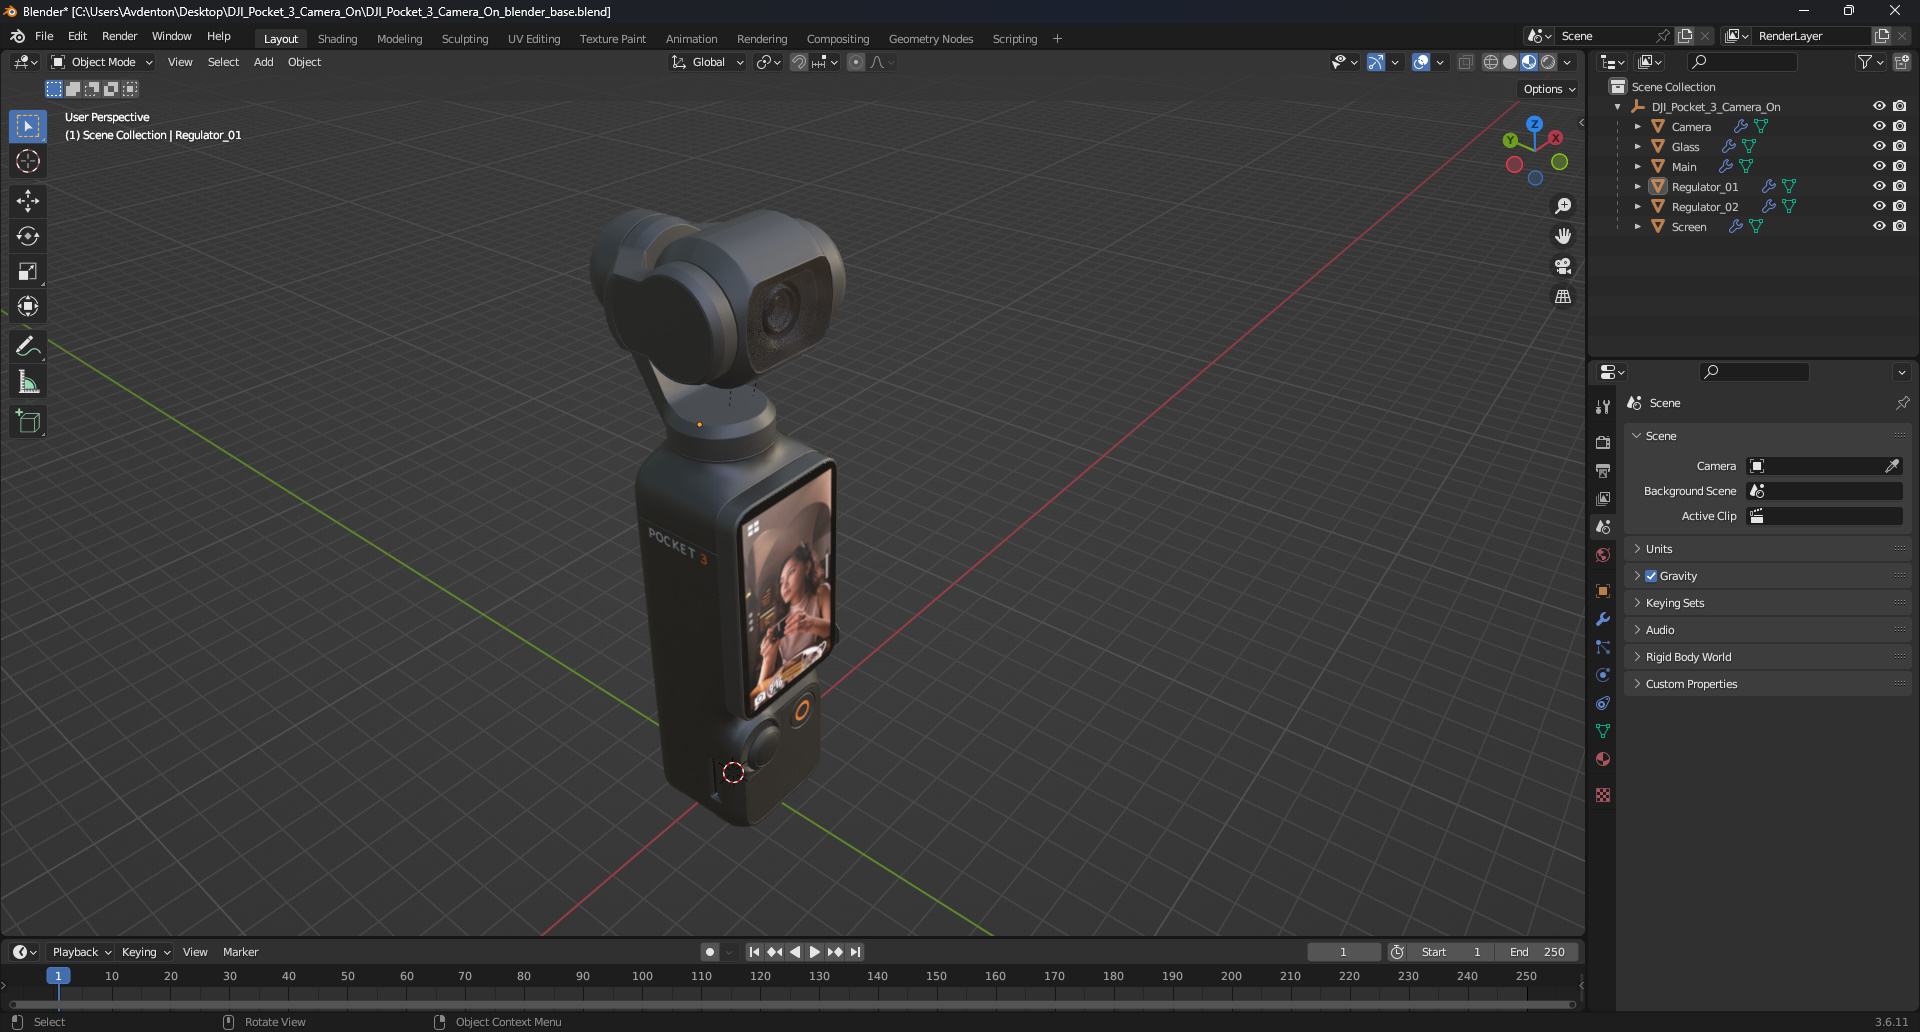Screen dimensions: 1920x1032
Task: Open the Physics properties tab
Action: click(1603, 675)
